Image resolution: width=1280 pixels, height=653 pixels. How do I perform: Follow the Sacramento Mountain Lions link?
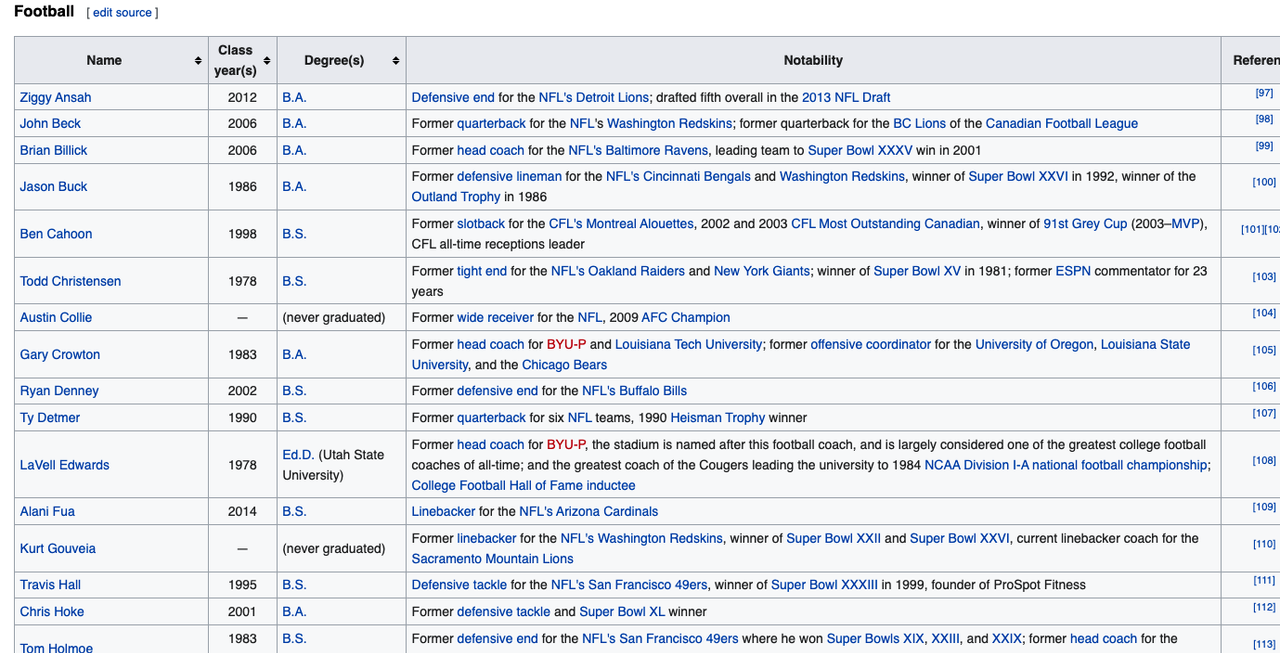(493, 559)
